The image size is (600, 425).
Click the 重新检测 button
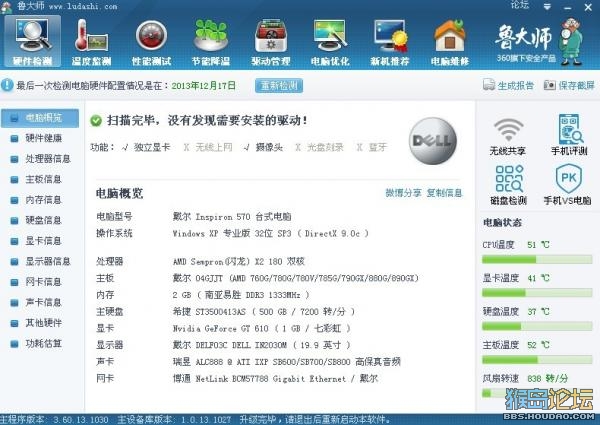click(x=279, y=85)
